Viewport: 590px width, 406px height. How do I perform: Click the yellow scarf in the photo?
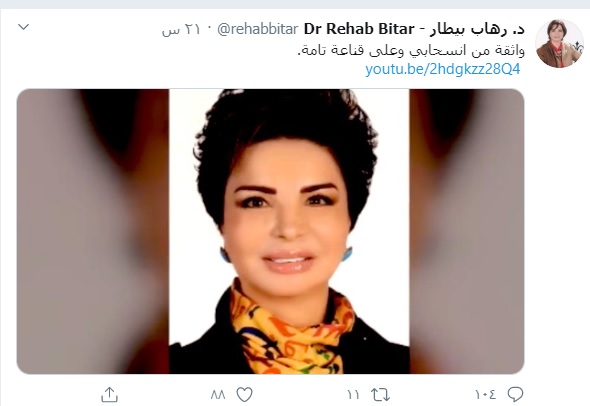pyautogui.click(x=292, y=331)
